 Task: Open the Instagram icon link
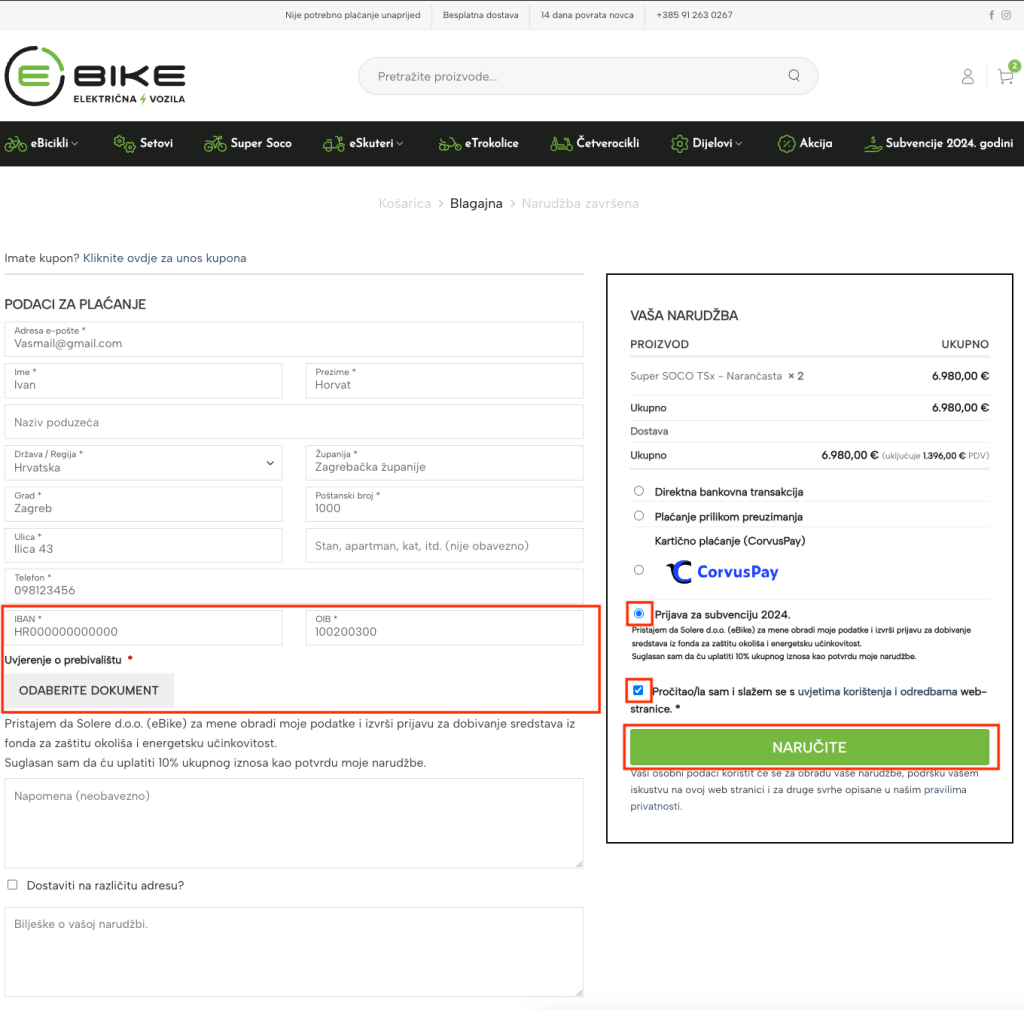pos(1006,15)
